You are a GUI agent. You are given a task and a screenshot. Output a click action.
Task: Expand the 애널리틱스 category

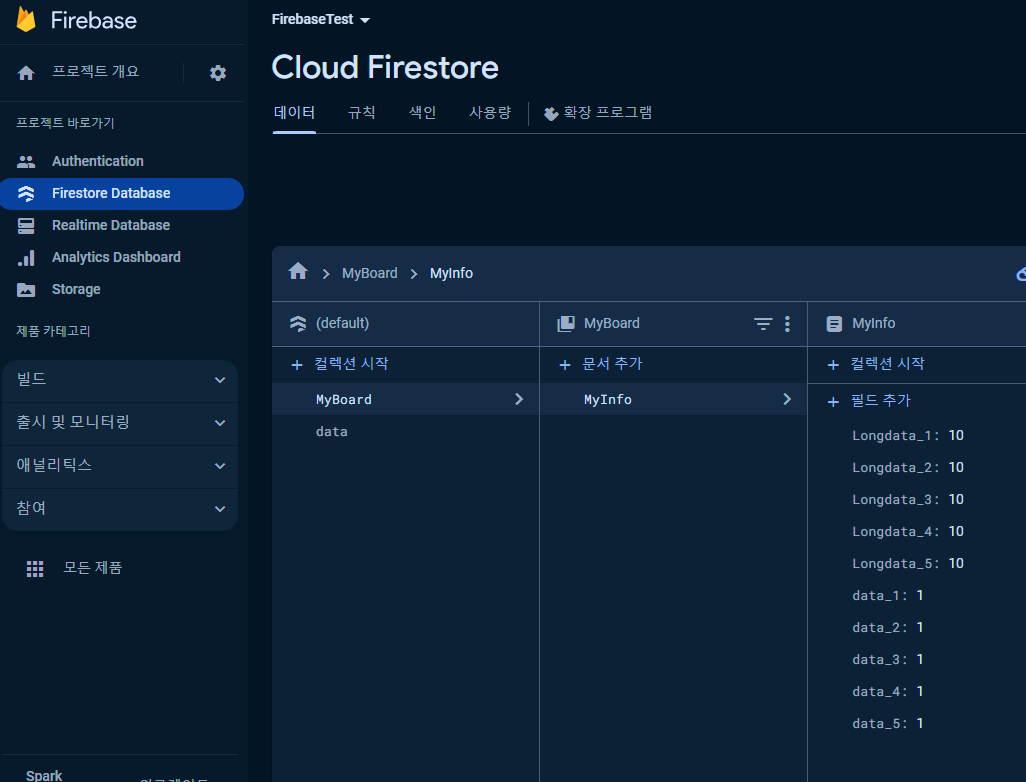pyautogui.click(x=120, y=466)
